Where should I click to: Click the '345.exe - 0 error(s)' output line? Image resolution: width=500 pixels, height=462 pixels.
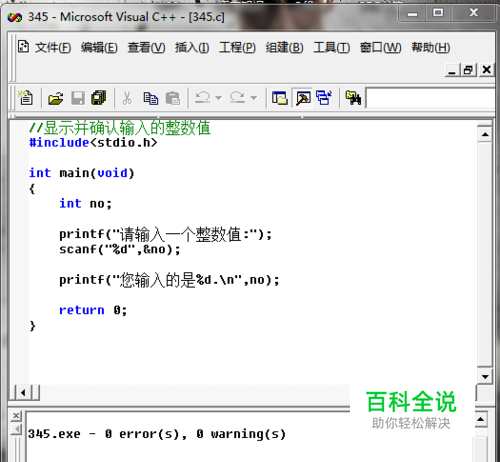tap(157, 434)
